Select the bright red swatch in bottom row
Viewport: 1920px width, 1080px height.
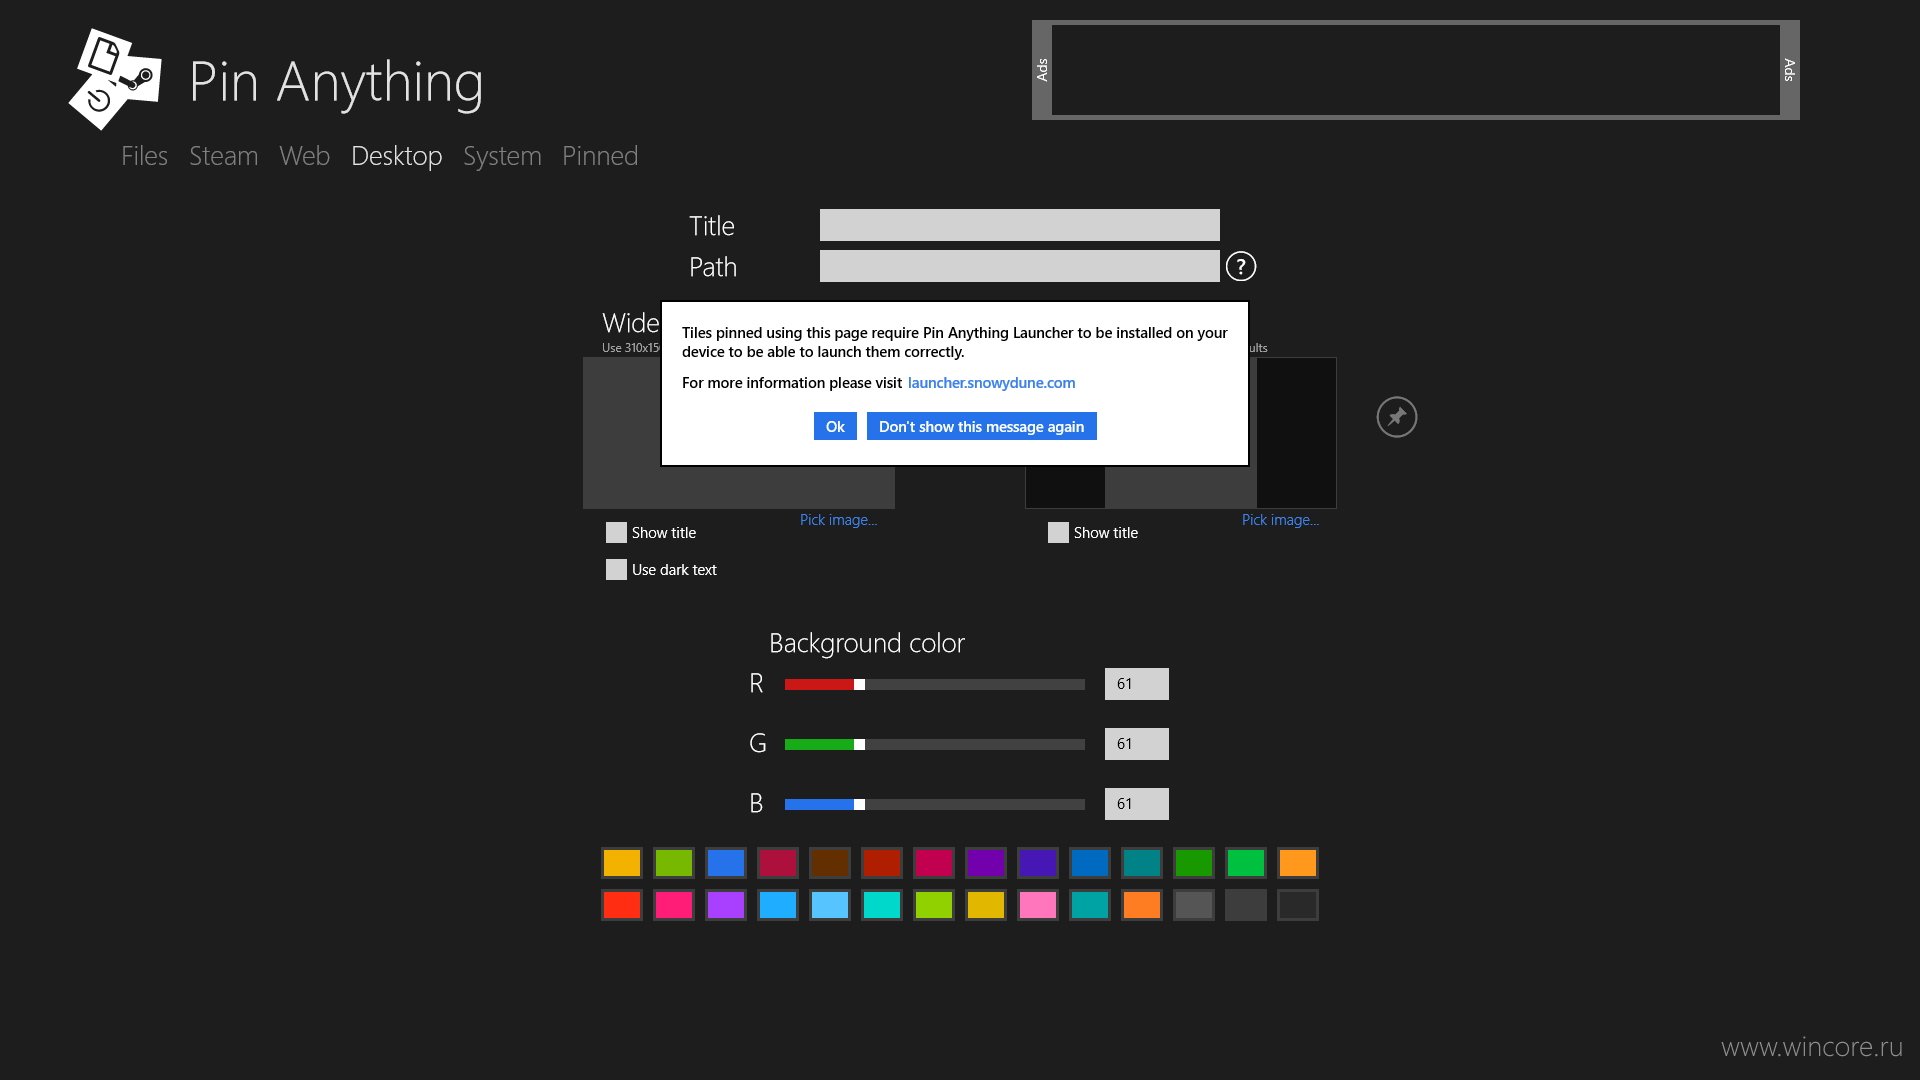pyautogui.click(x=622, y=905)
